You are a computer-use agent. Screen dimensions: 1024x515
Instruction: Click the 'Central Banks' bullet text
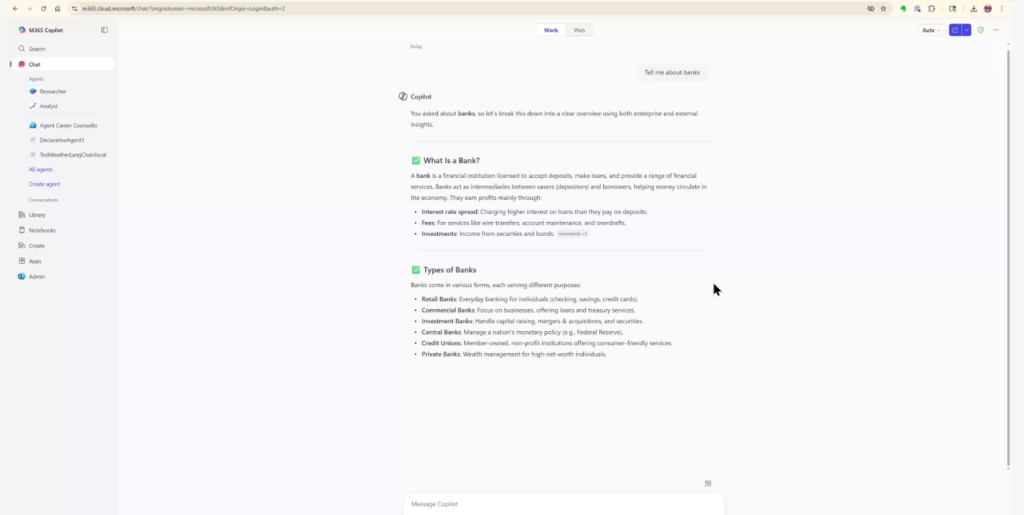(x=522, y=332)
